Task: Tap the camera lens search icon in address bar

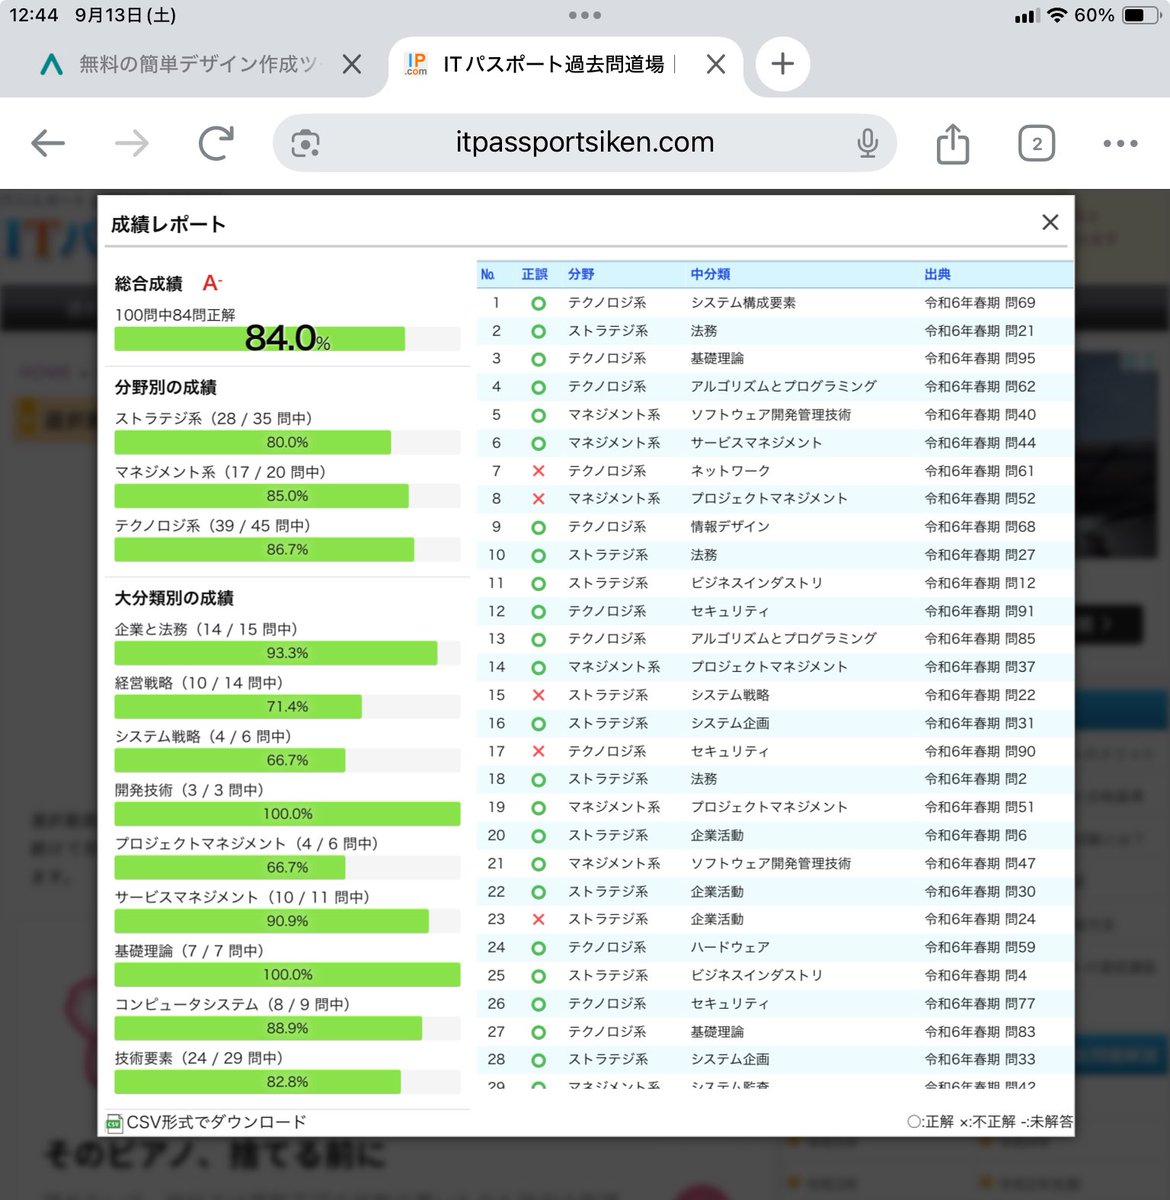Action: [305, 144]
